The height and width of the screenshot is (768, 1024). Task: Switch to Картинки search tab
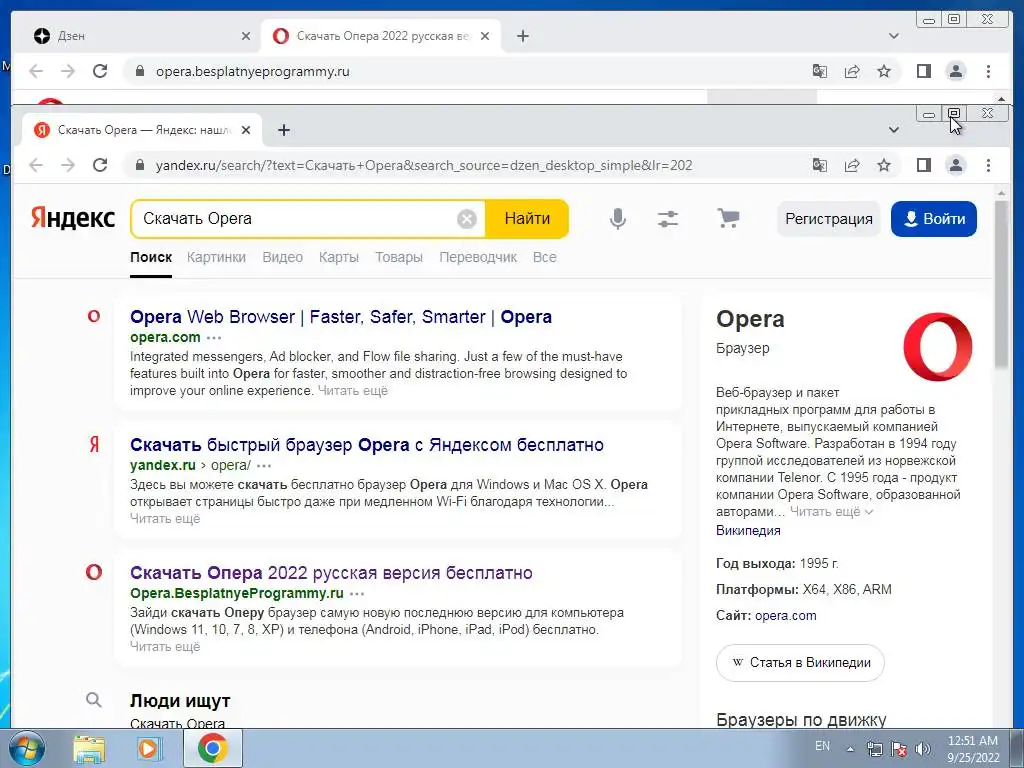[x=216, y=257]
